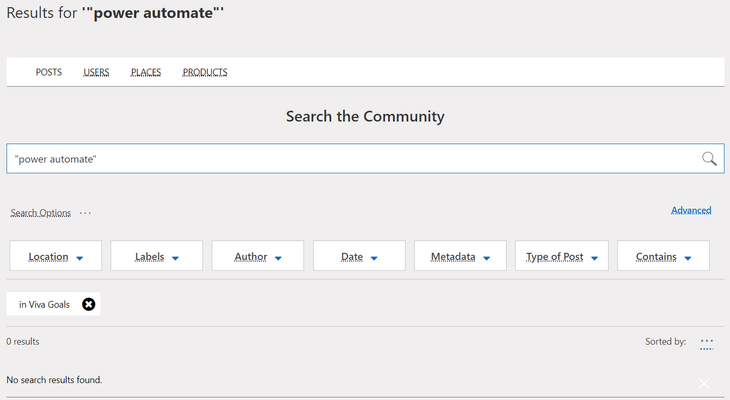The width and height of the screenshot is (730, 400).
Task: Open the Sorted by options ellipsis
Action: tap(706, 342)
